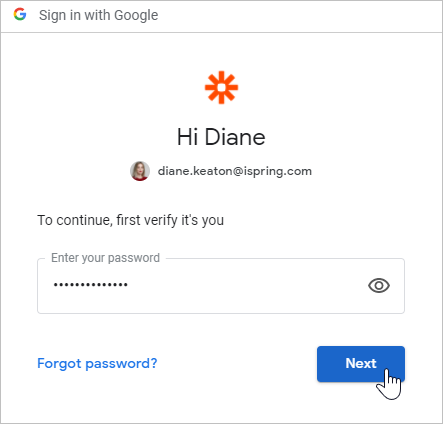The image size is (443, 424).
Task: Focus the Enter your password field
Action: pos(221,286)
